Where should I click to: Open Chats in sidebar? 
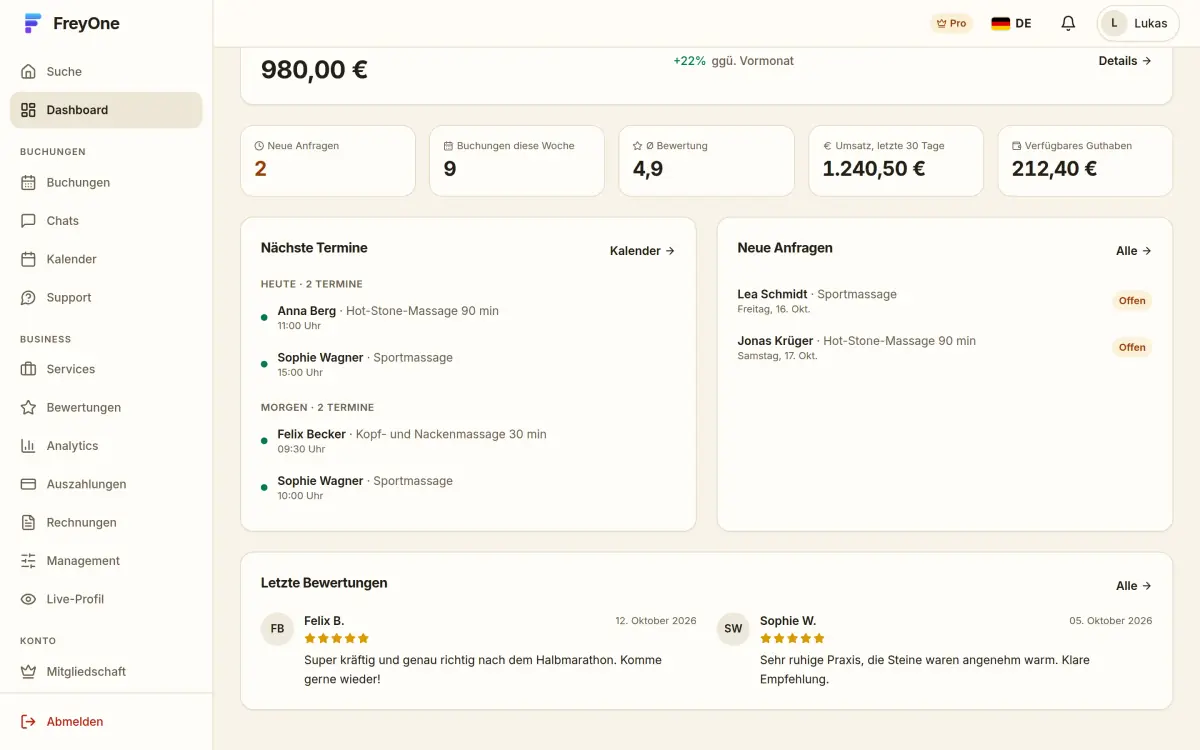(106, 221)
